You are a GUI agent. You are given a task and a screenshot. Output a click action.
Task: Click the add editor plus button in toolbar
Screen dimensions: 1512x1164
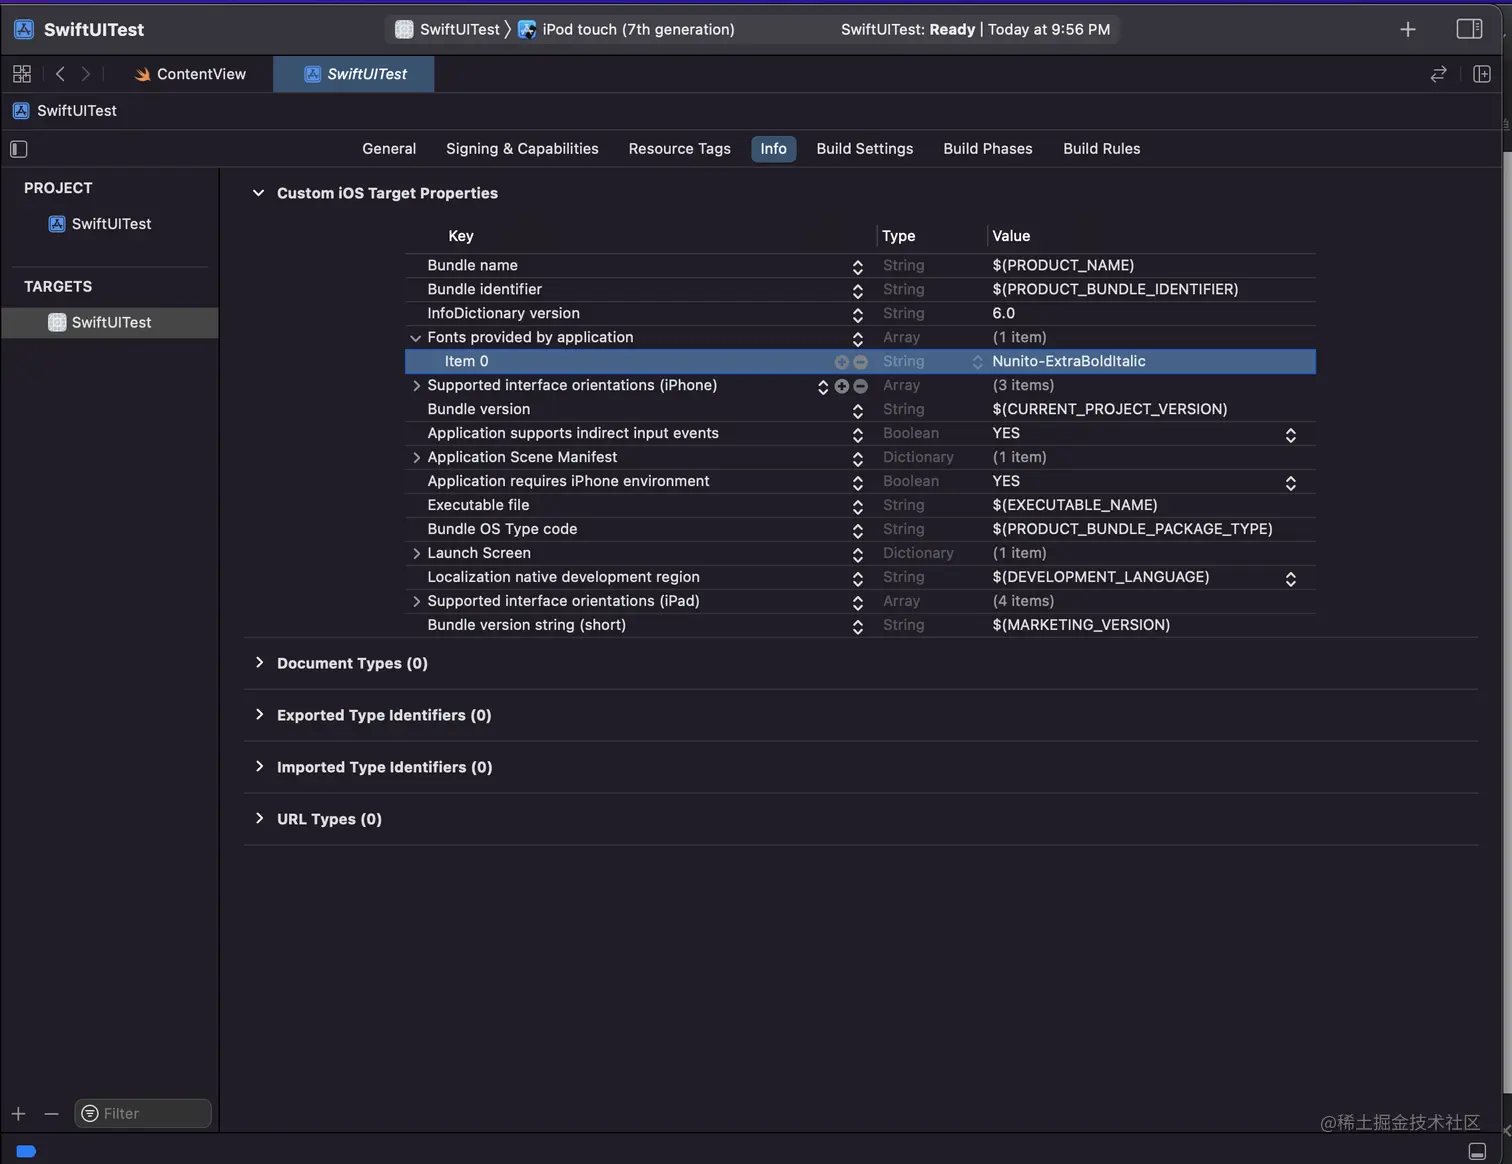click(1408, 29)
